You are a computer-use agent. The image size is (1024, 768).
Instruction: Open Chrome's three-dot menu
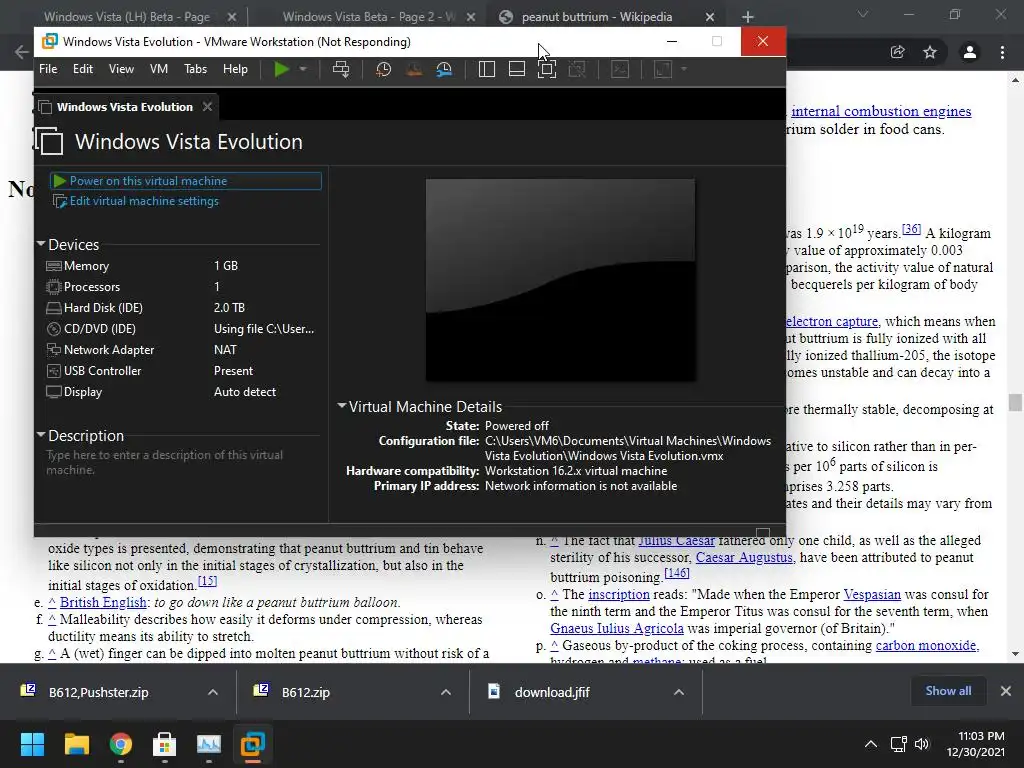coord(1002,52)
